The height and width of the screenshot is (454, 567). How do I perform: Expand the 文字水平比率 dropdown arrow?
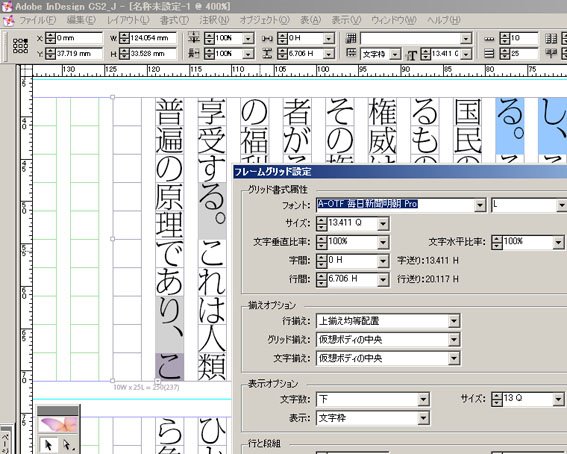pos(558,242)
